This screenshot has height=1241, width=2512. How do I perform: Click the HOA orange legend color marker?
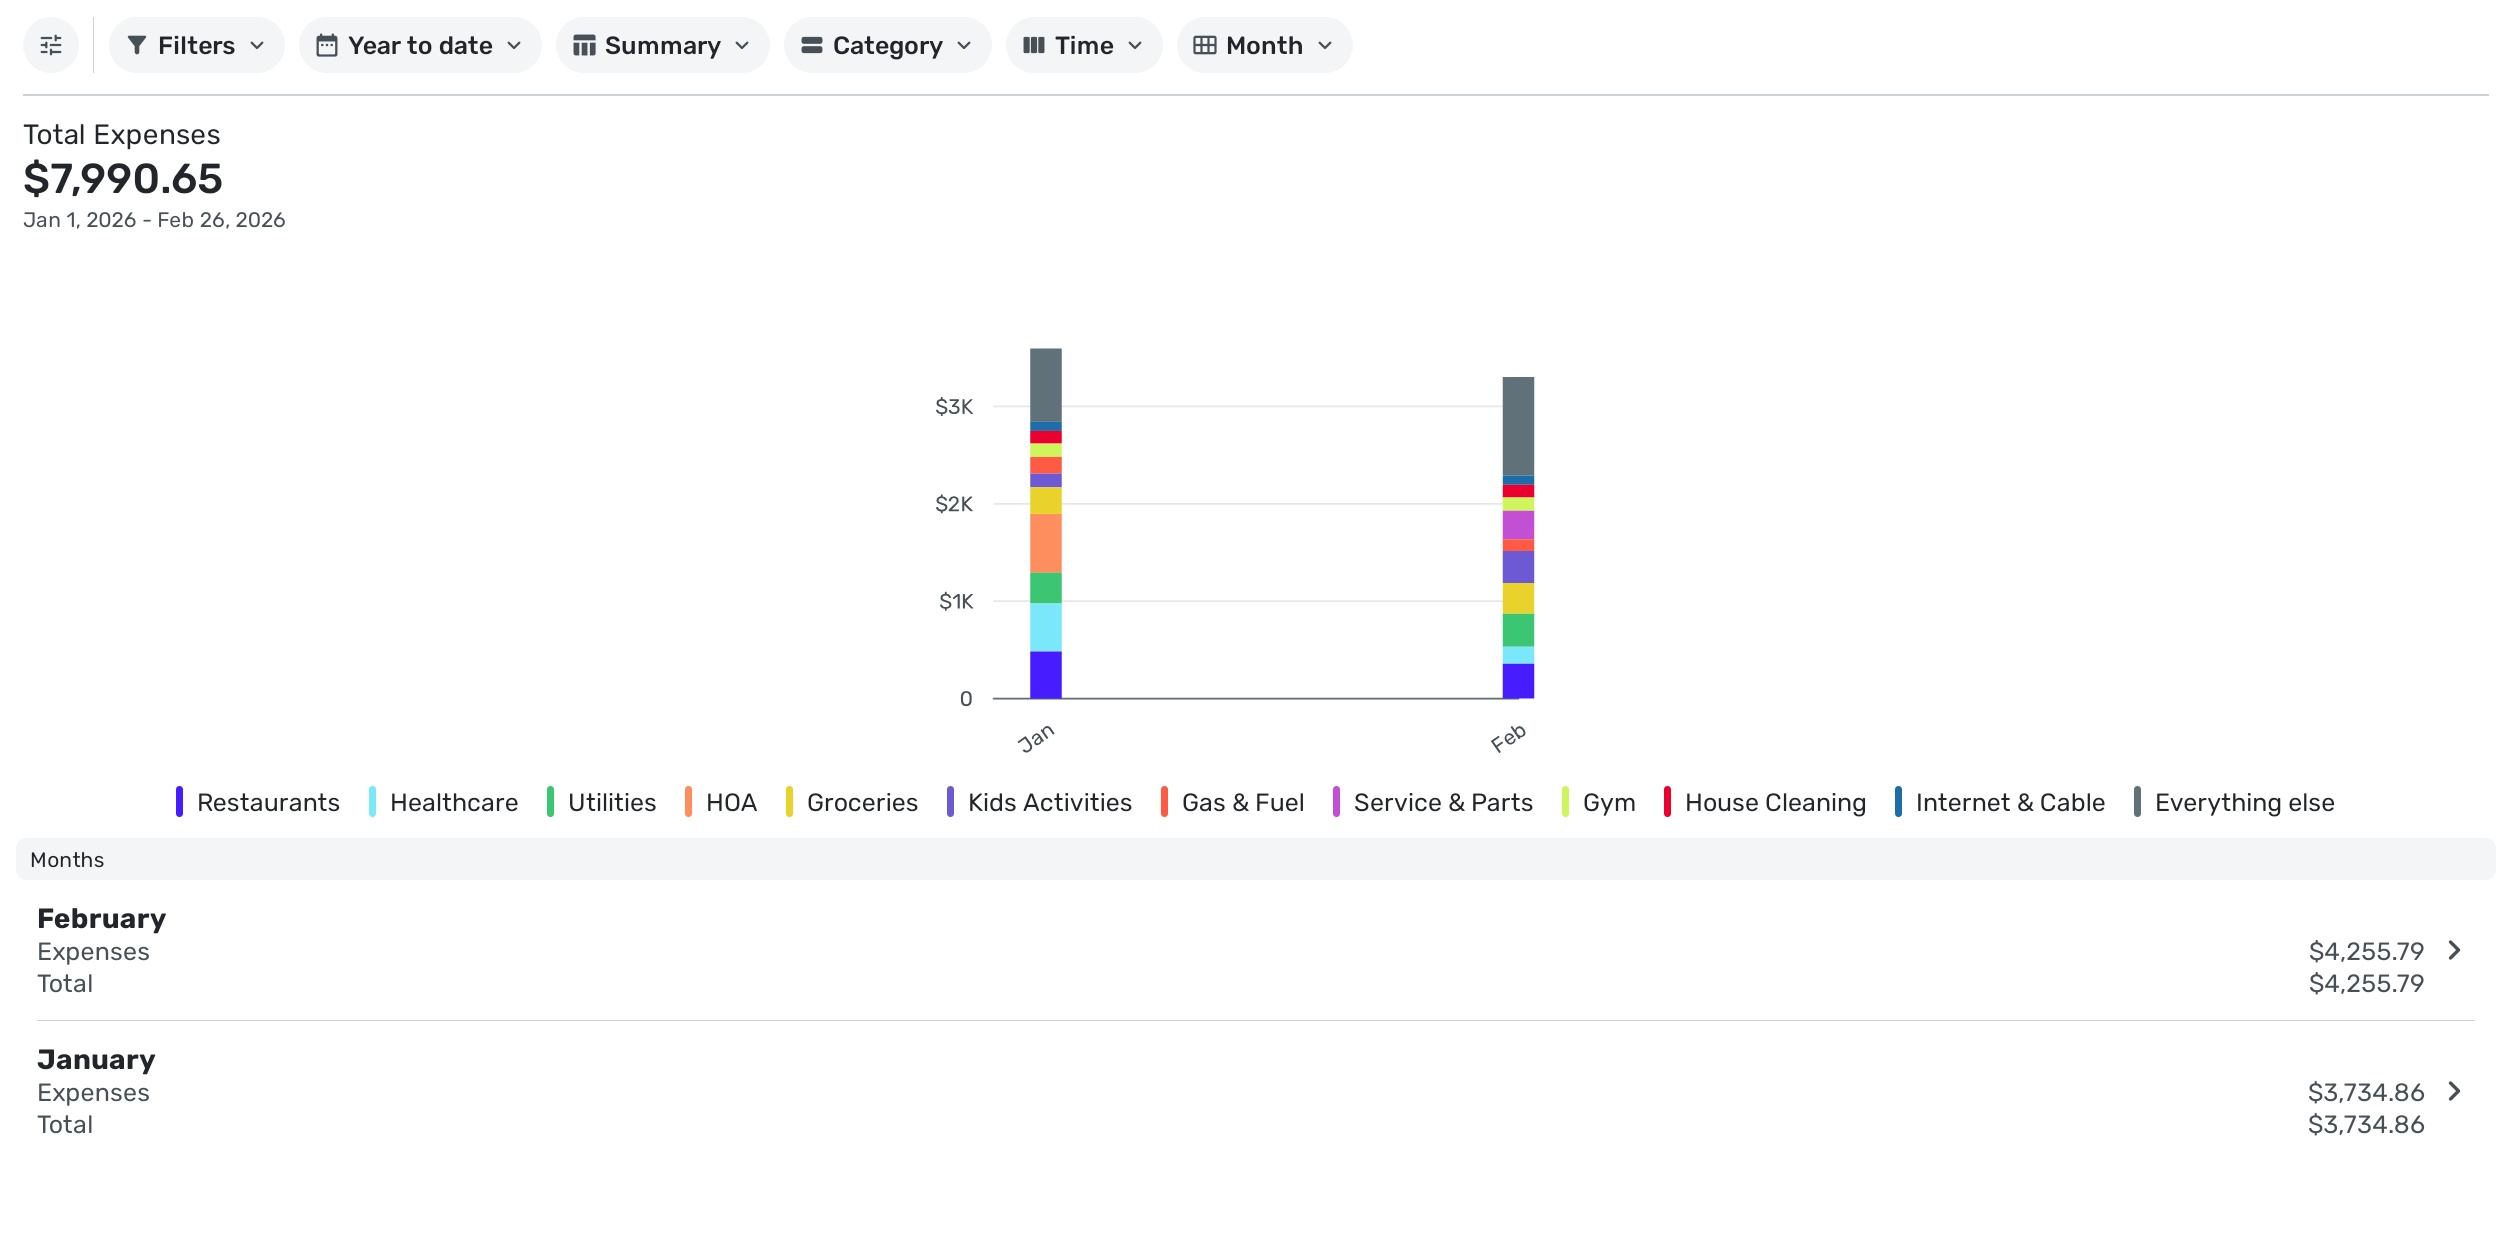click(688, 802)
